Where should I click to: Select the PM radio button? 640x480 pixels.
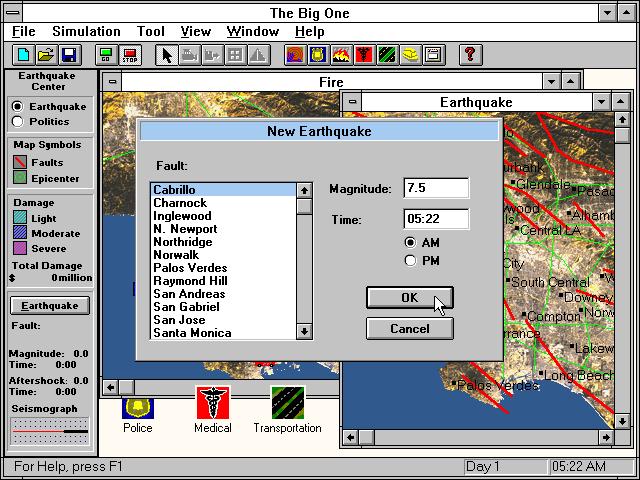click(x=411, y=261)
